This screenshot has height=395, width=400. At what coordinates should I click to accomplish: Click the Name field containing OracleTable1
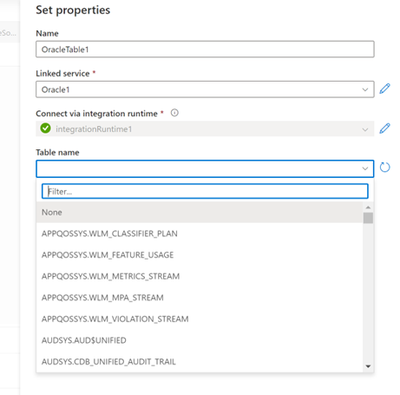[x=205, y=49]
